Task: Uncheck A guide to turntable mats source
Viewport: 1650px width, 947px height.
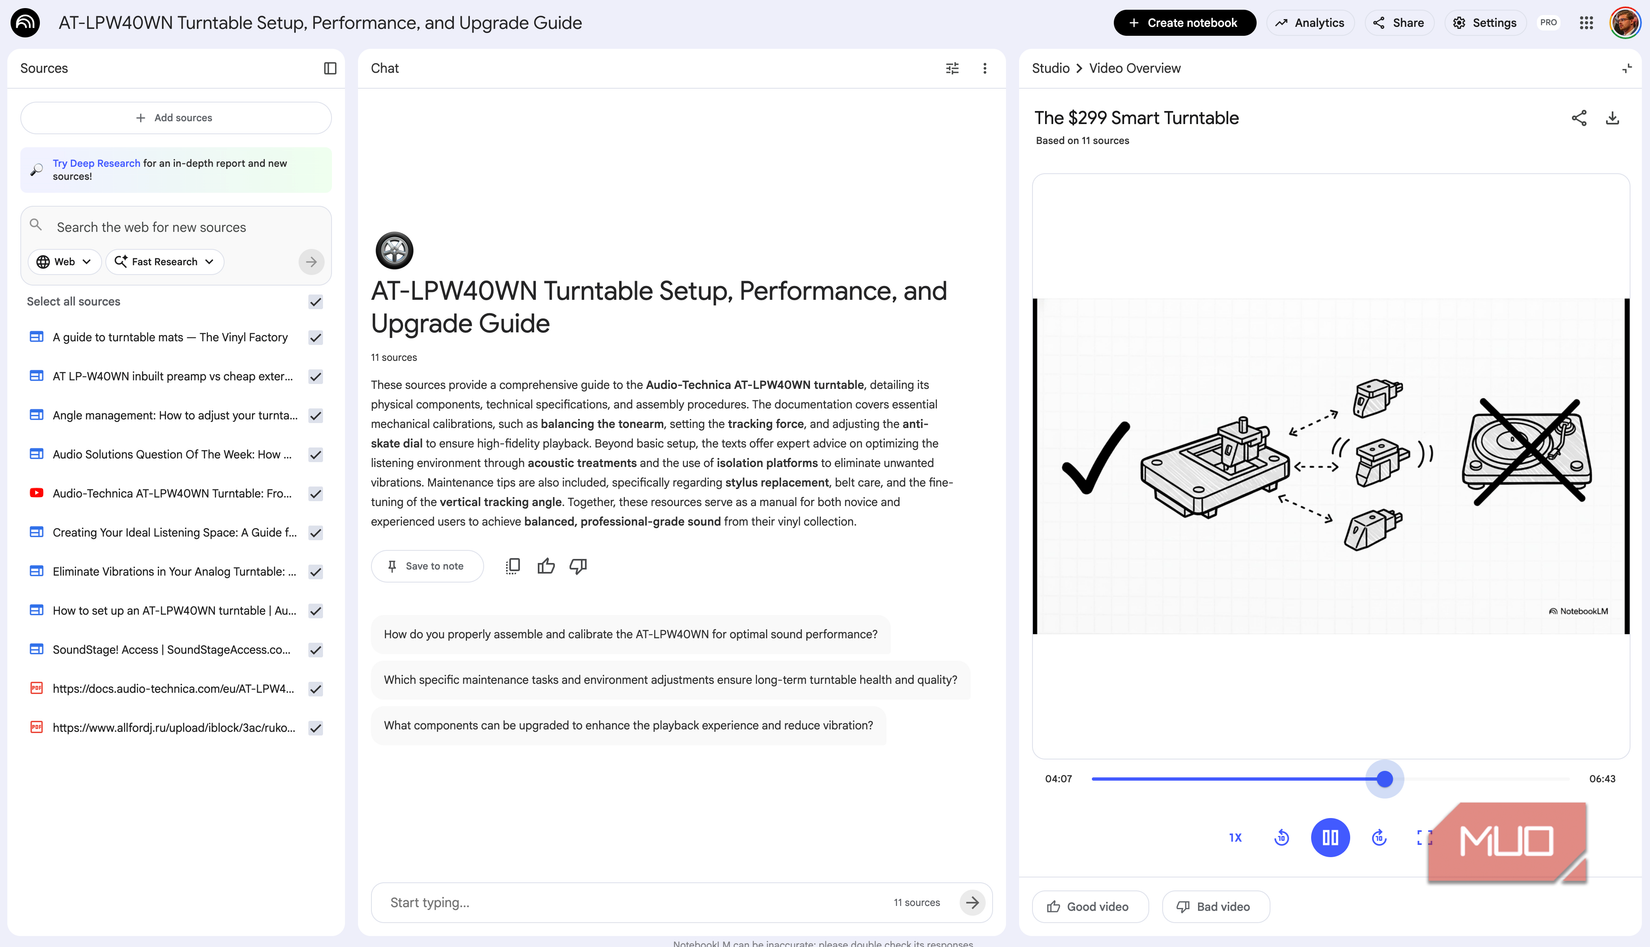Action: click(x=316, y=338)
